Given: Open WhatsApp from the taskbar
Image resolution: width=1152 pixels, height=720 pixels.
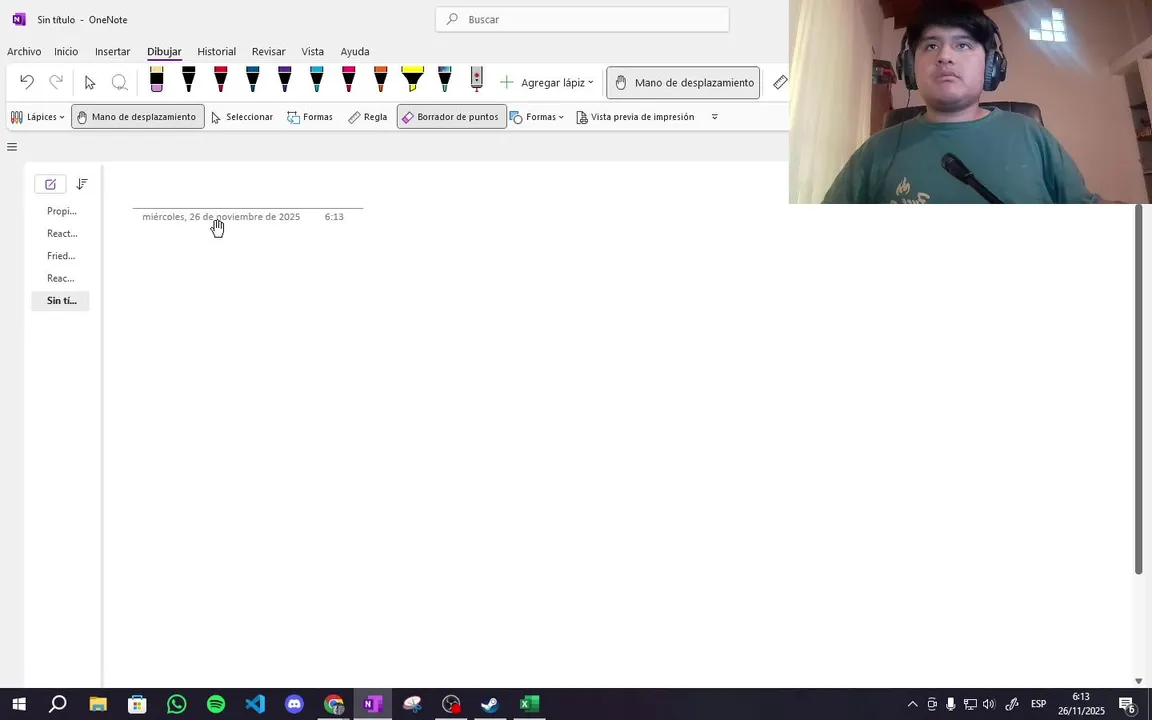Looking at the screenshot, I should [x=176, y=704].
